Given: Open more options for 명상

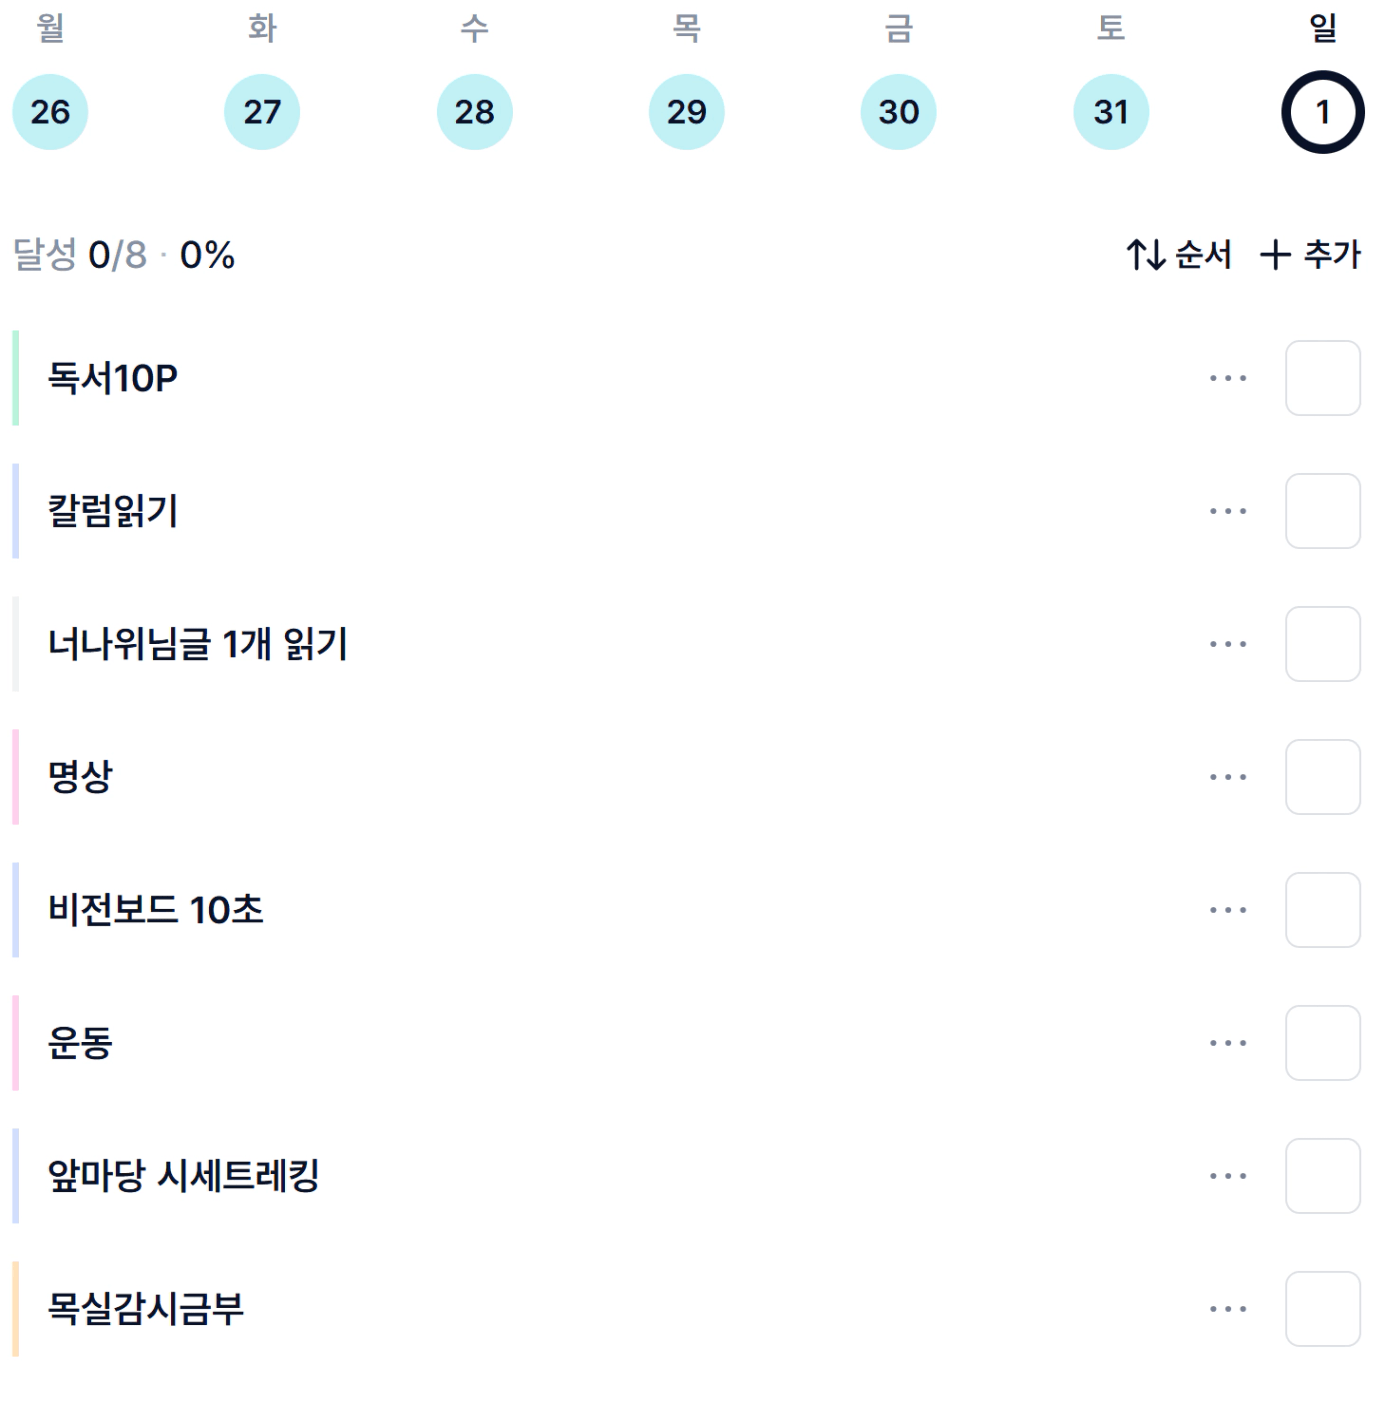Looking at the screenshot, I should pyautogui.click(x=1227, y=777).
